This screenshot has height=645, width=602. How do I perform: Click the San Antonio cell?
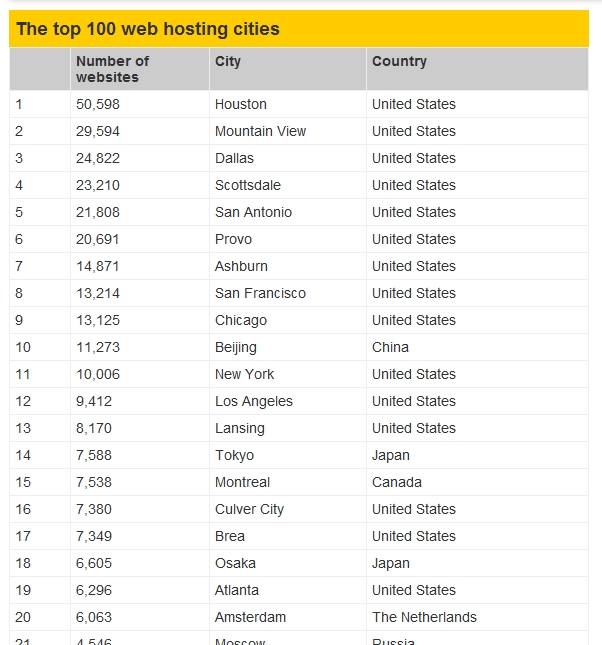[x=254, y=212]
